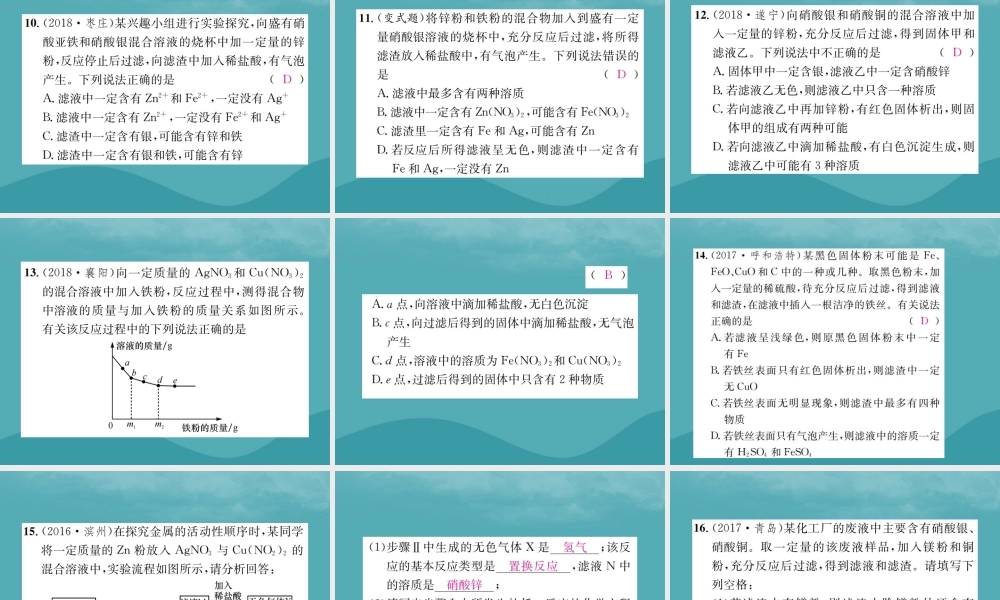
Task: Open the slide thumbnail with question 16
Action: pos(835,536)
